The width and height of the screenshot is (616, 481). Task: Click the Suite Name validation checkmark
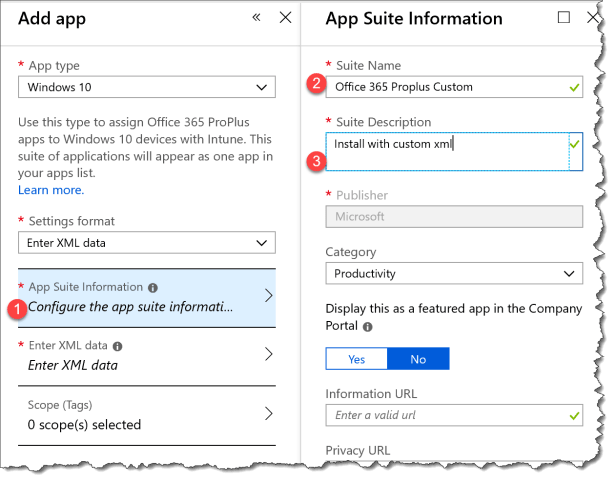point(574,88)
